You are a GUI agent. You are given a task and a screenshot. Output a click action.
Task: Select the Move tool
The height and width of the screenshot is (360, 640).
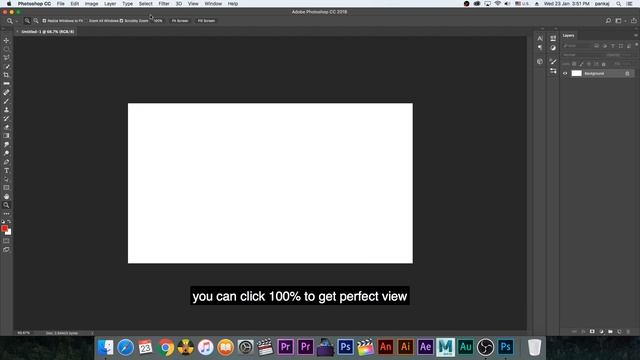tap(6, 40)
